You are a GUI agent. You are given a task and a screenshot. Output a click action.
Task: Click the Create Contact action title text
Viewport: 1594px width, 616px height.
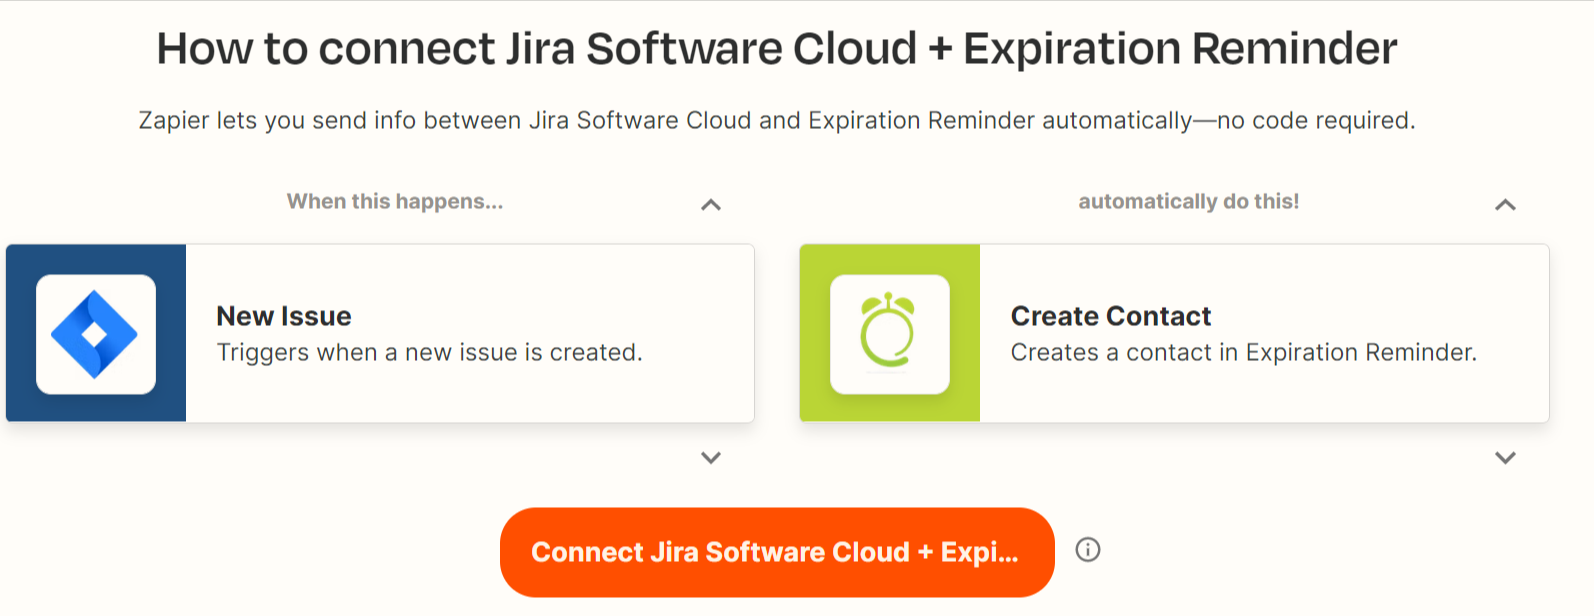[x=1110, y=316]
